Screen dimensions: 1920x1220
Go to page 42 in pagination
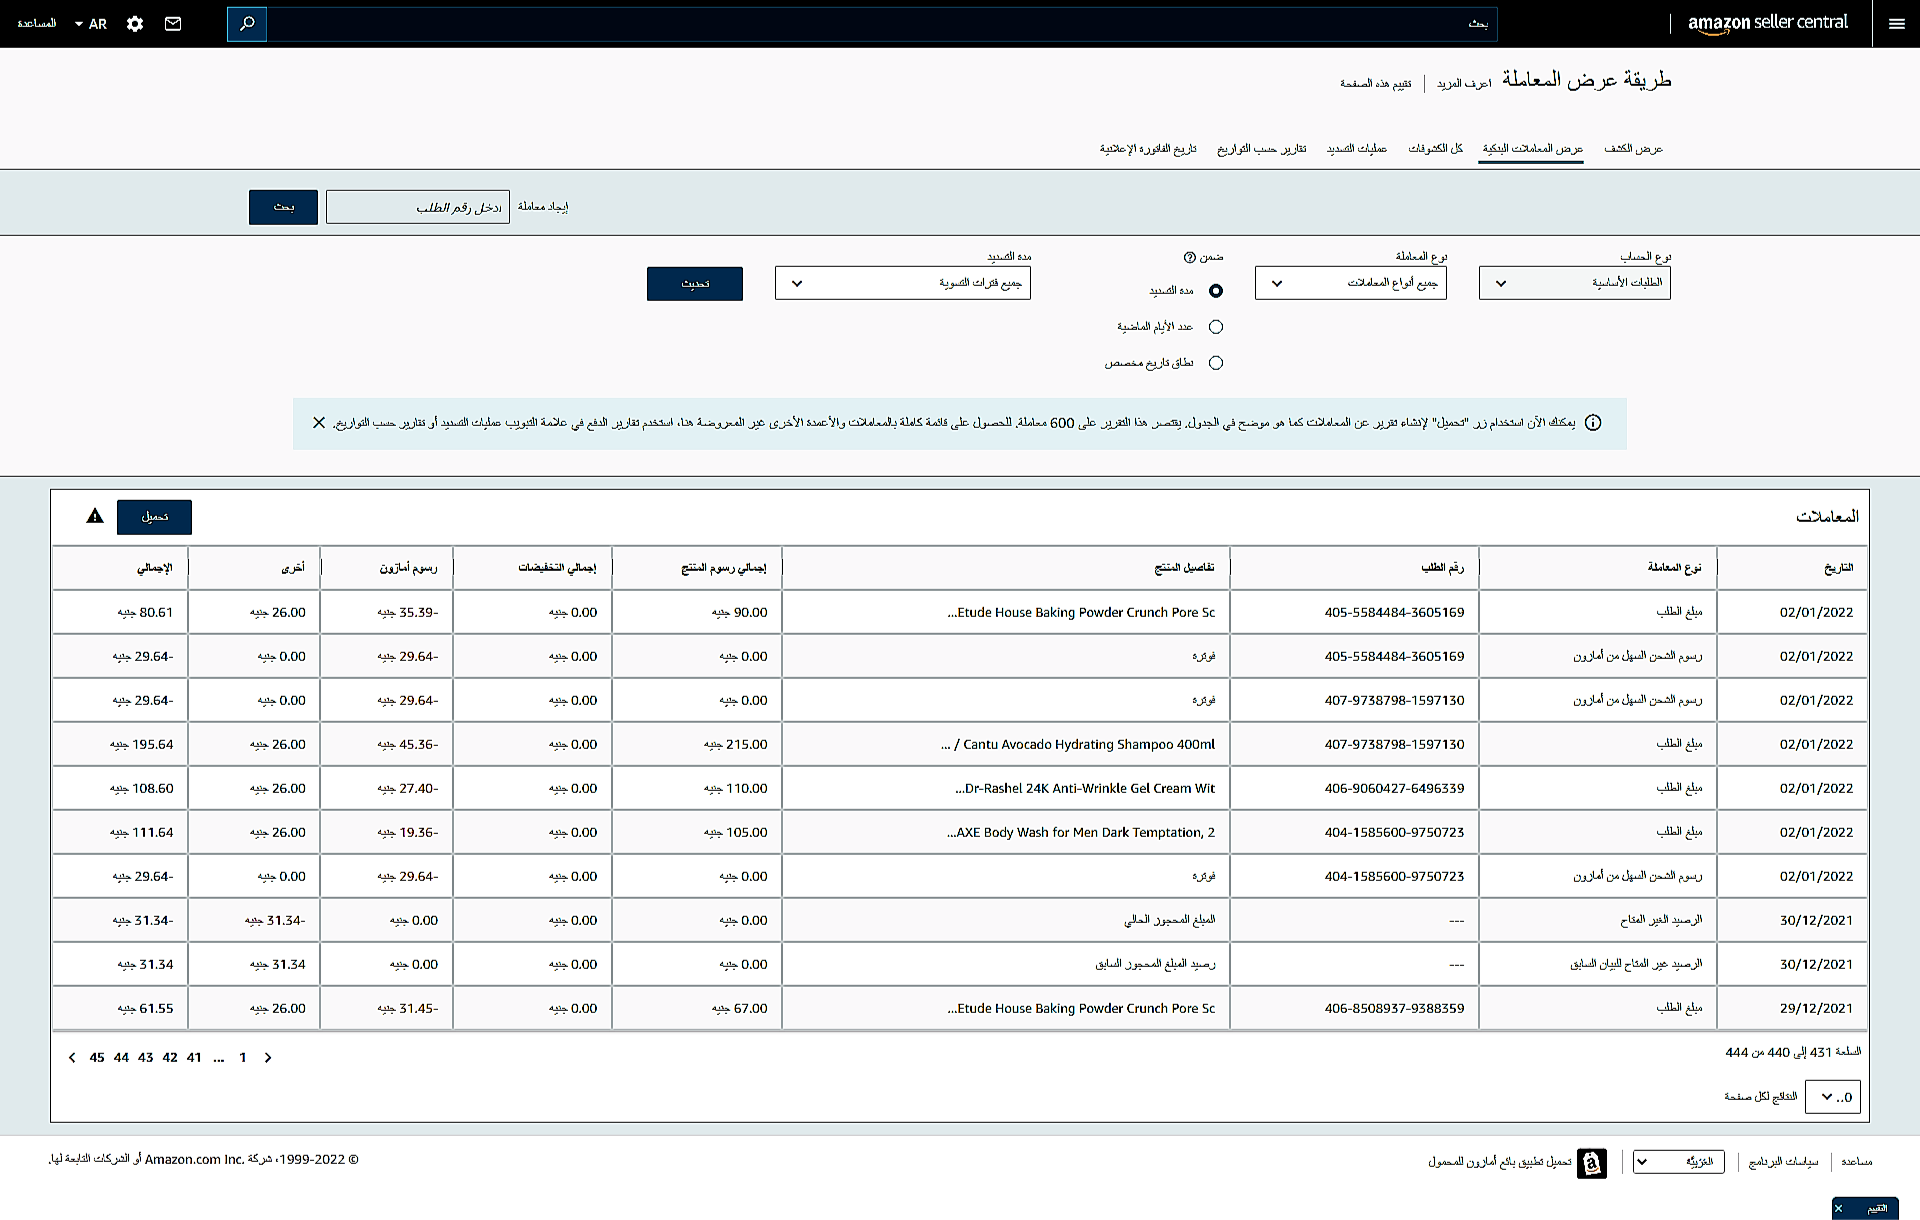click(x=170, y=1058)
